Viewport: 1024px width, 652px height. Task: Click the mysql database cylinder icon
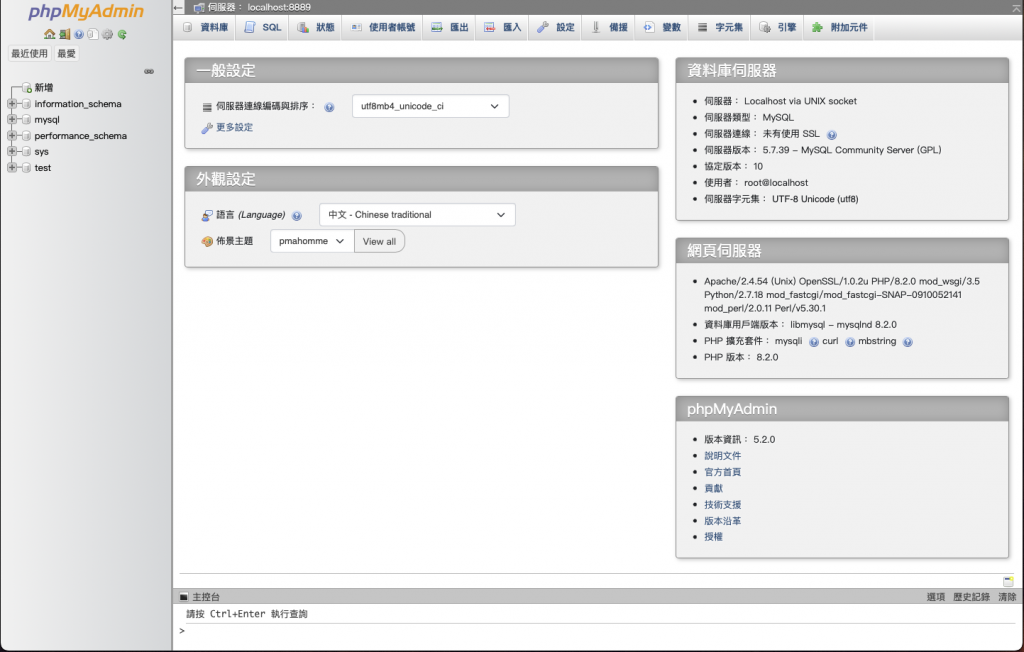click(x=26, y=120)
